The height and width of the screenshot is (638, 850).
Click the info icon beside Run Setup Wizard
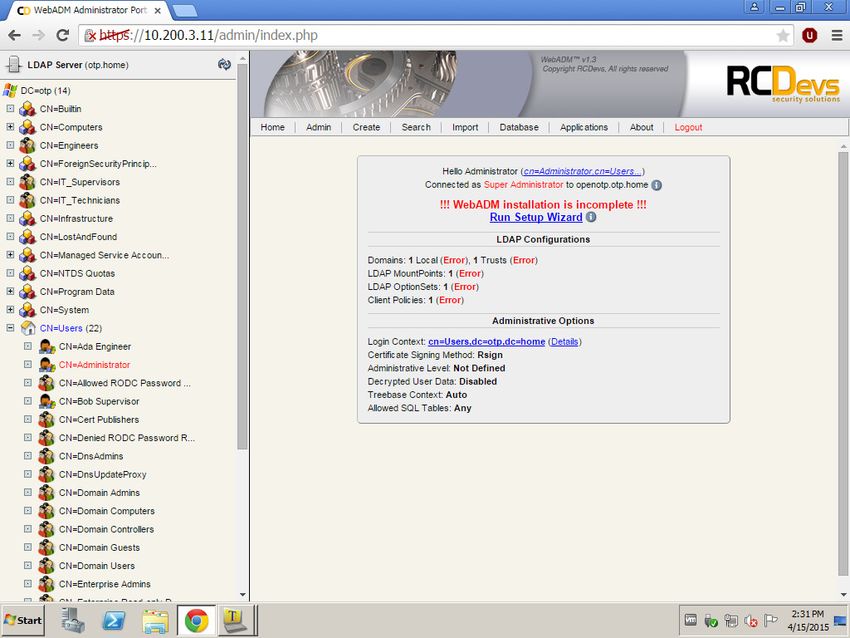591,217
